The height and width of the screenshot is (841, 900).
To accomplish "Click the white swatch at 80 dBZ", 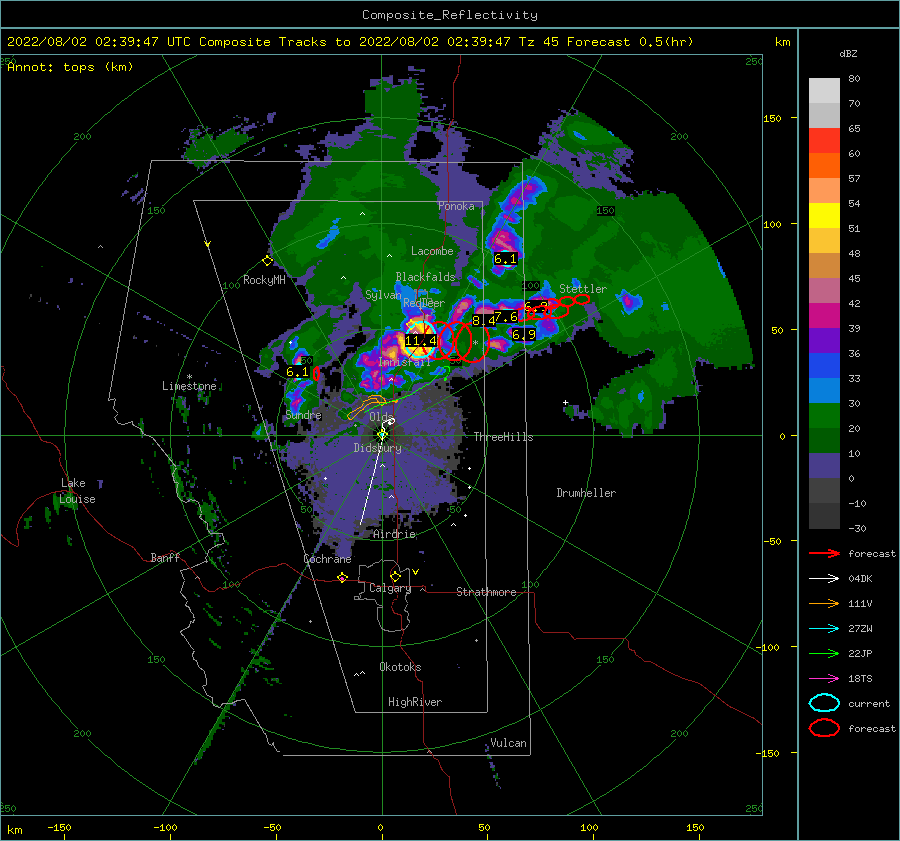I will click(x=824, y=90).
